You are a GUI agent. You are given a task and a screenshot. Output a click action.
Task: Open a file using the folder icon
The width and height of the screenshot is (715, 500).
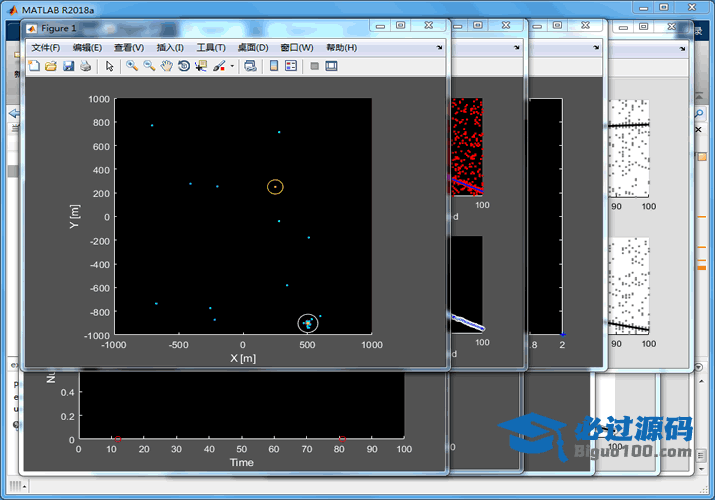[x=51, y=66]
